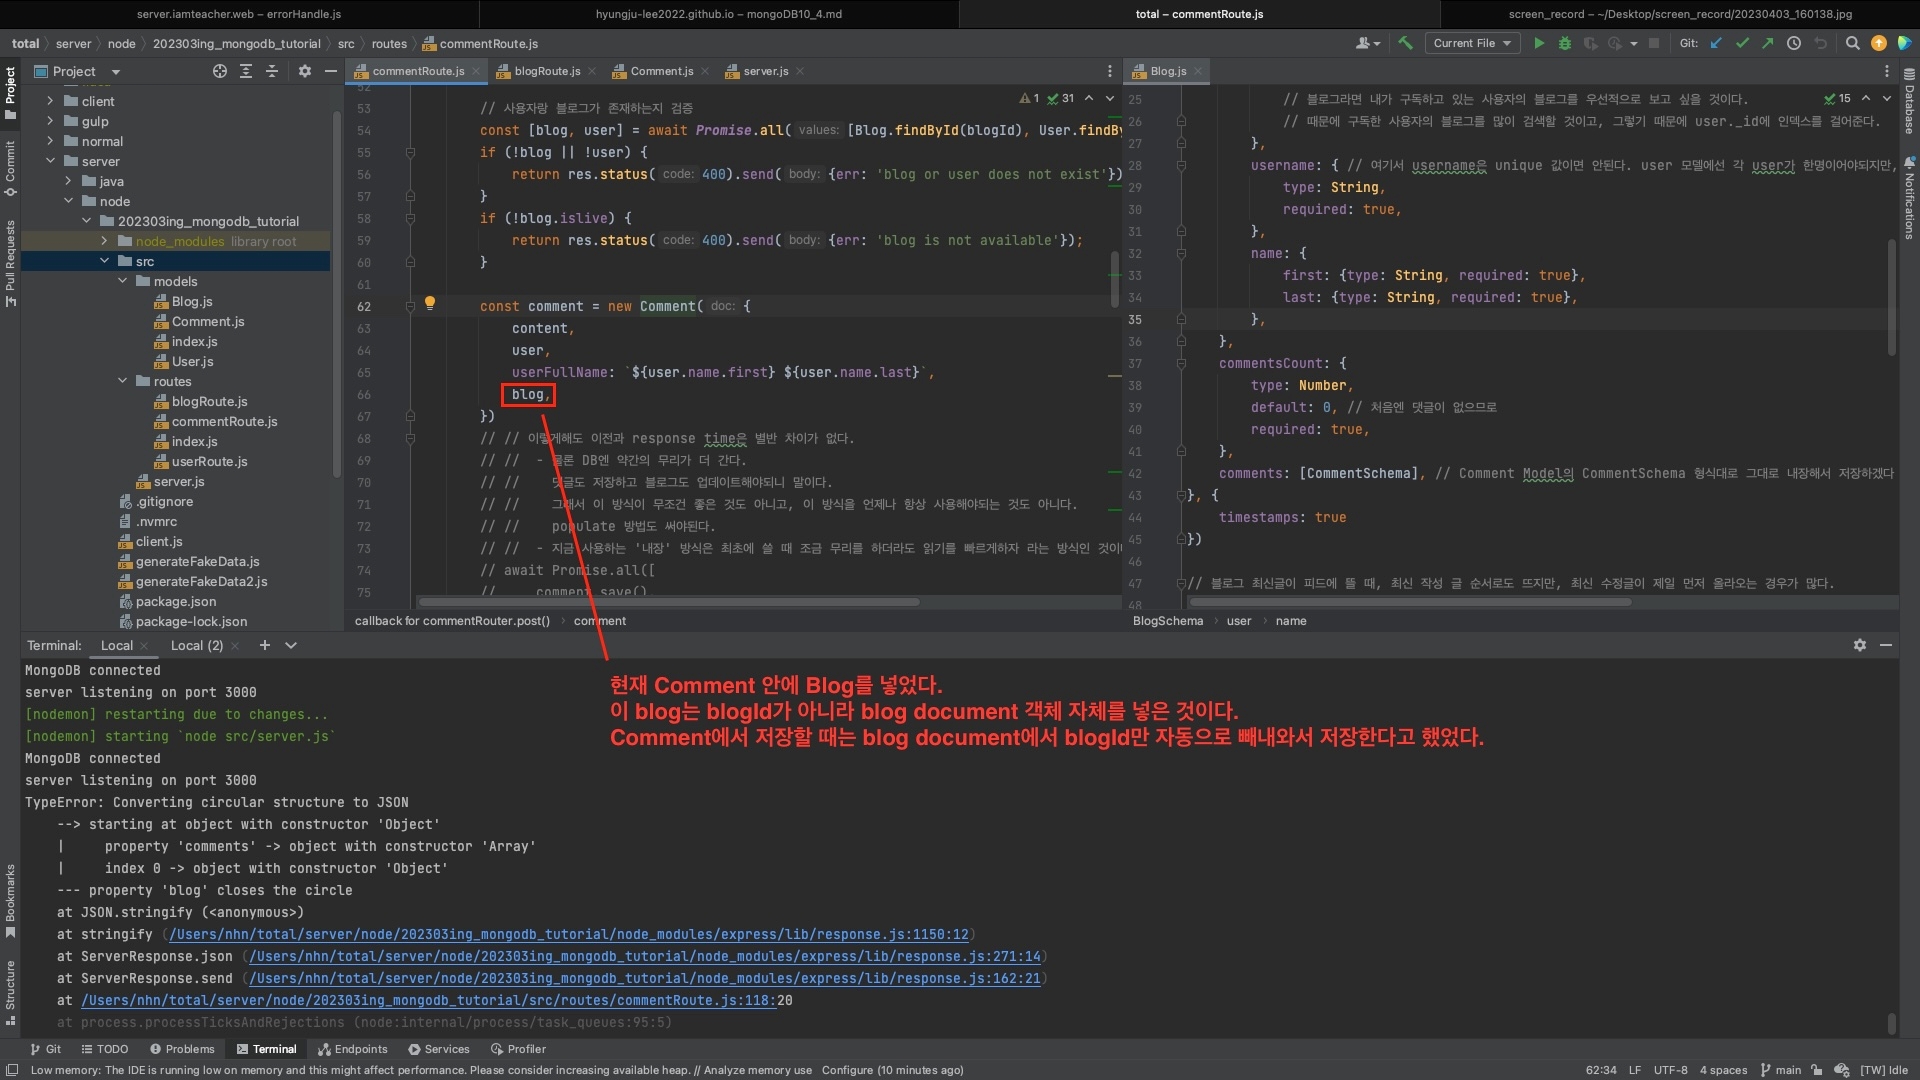Click Analyze memory use link in status bar

[757, 1070]
